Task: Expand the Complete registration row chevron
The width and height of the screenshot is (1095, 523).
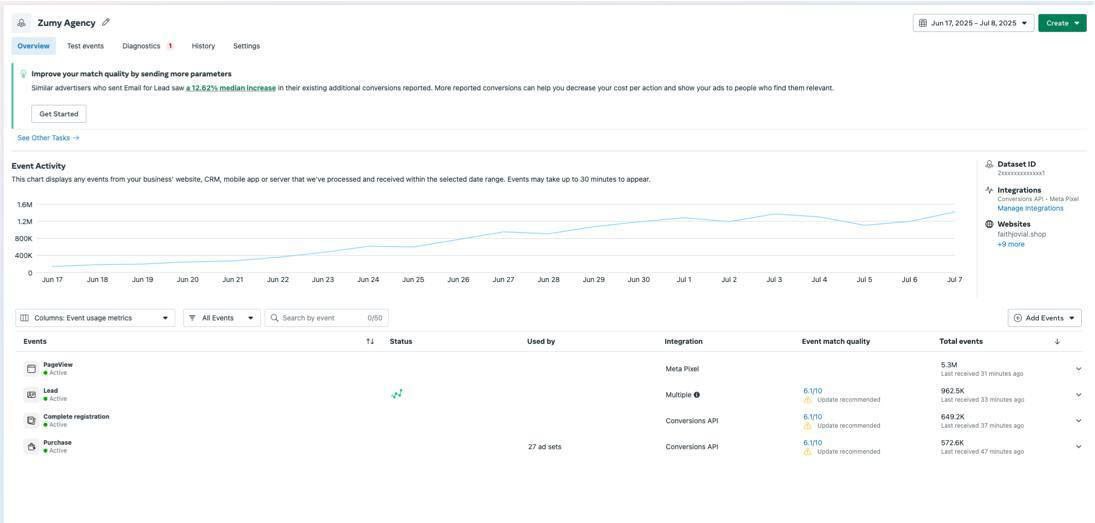Action: pos(1078,420)
